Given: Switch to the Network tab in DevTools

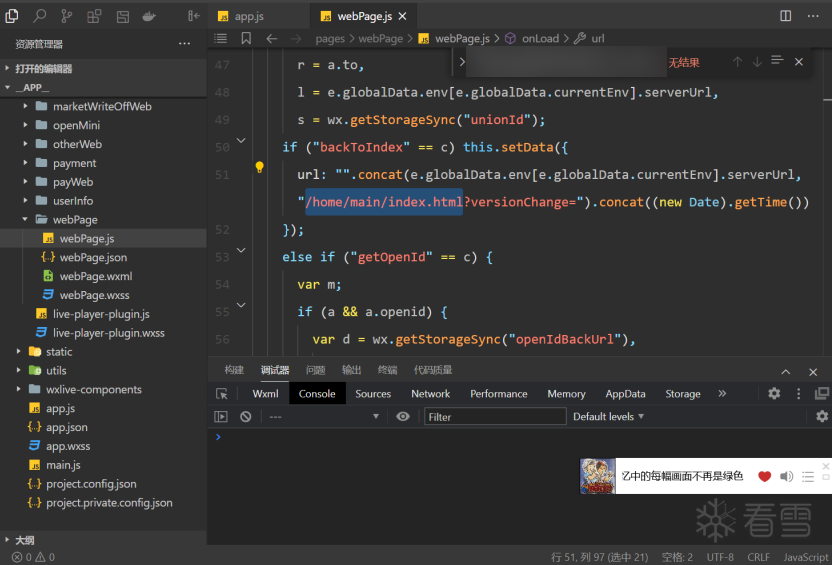Looking at the screenshot, I should pyautogui.click(x=430, y=394).
